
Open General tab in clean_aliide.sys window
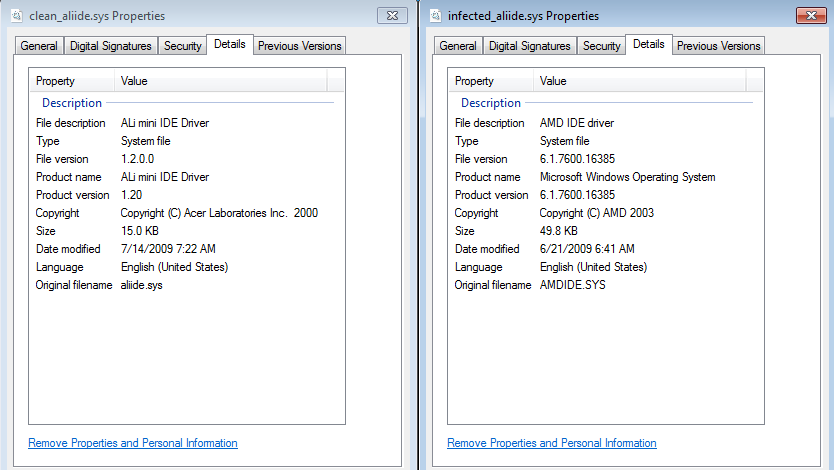click(39, 46)
